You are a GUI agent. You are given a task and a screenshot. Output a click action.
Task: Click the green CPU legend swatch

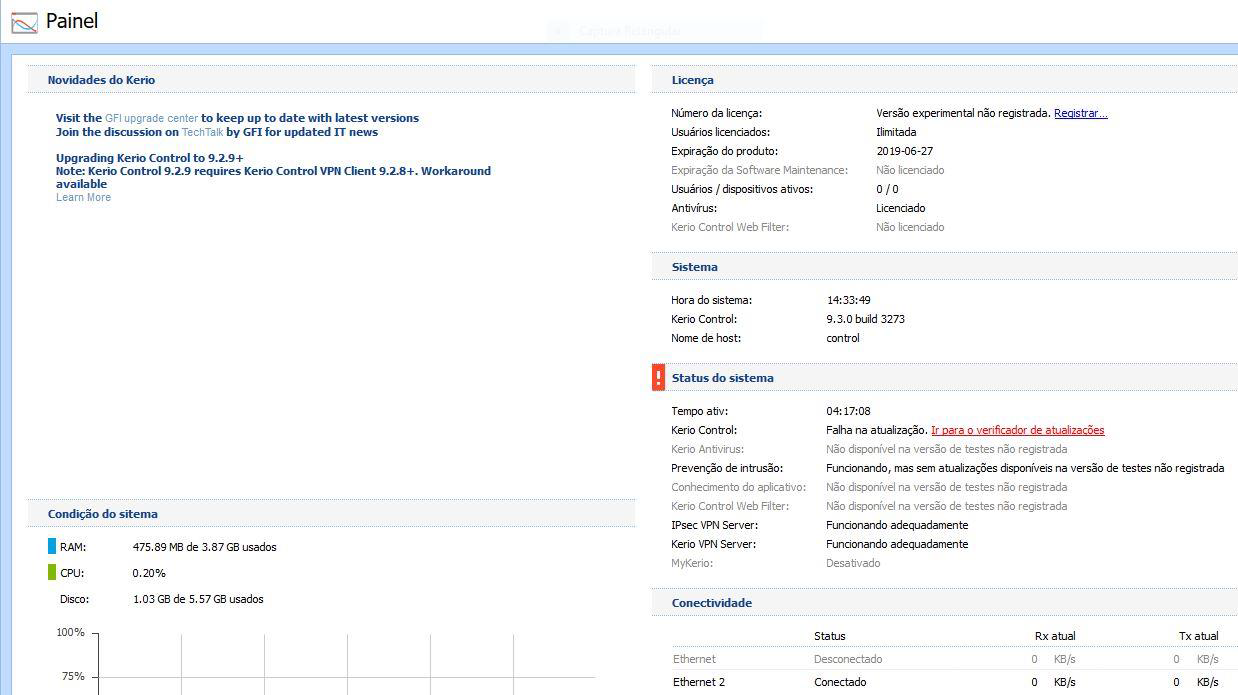coord(52,573)
